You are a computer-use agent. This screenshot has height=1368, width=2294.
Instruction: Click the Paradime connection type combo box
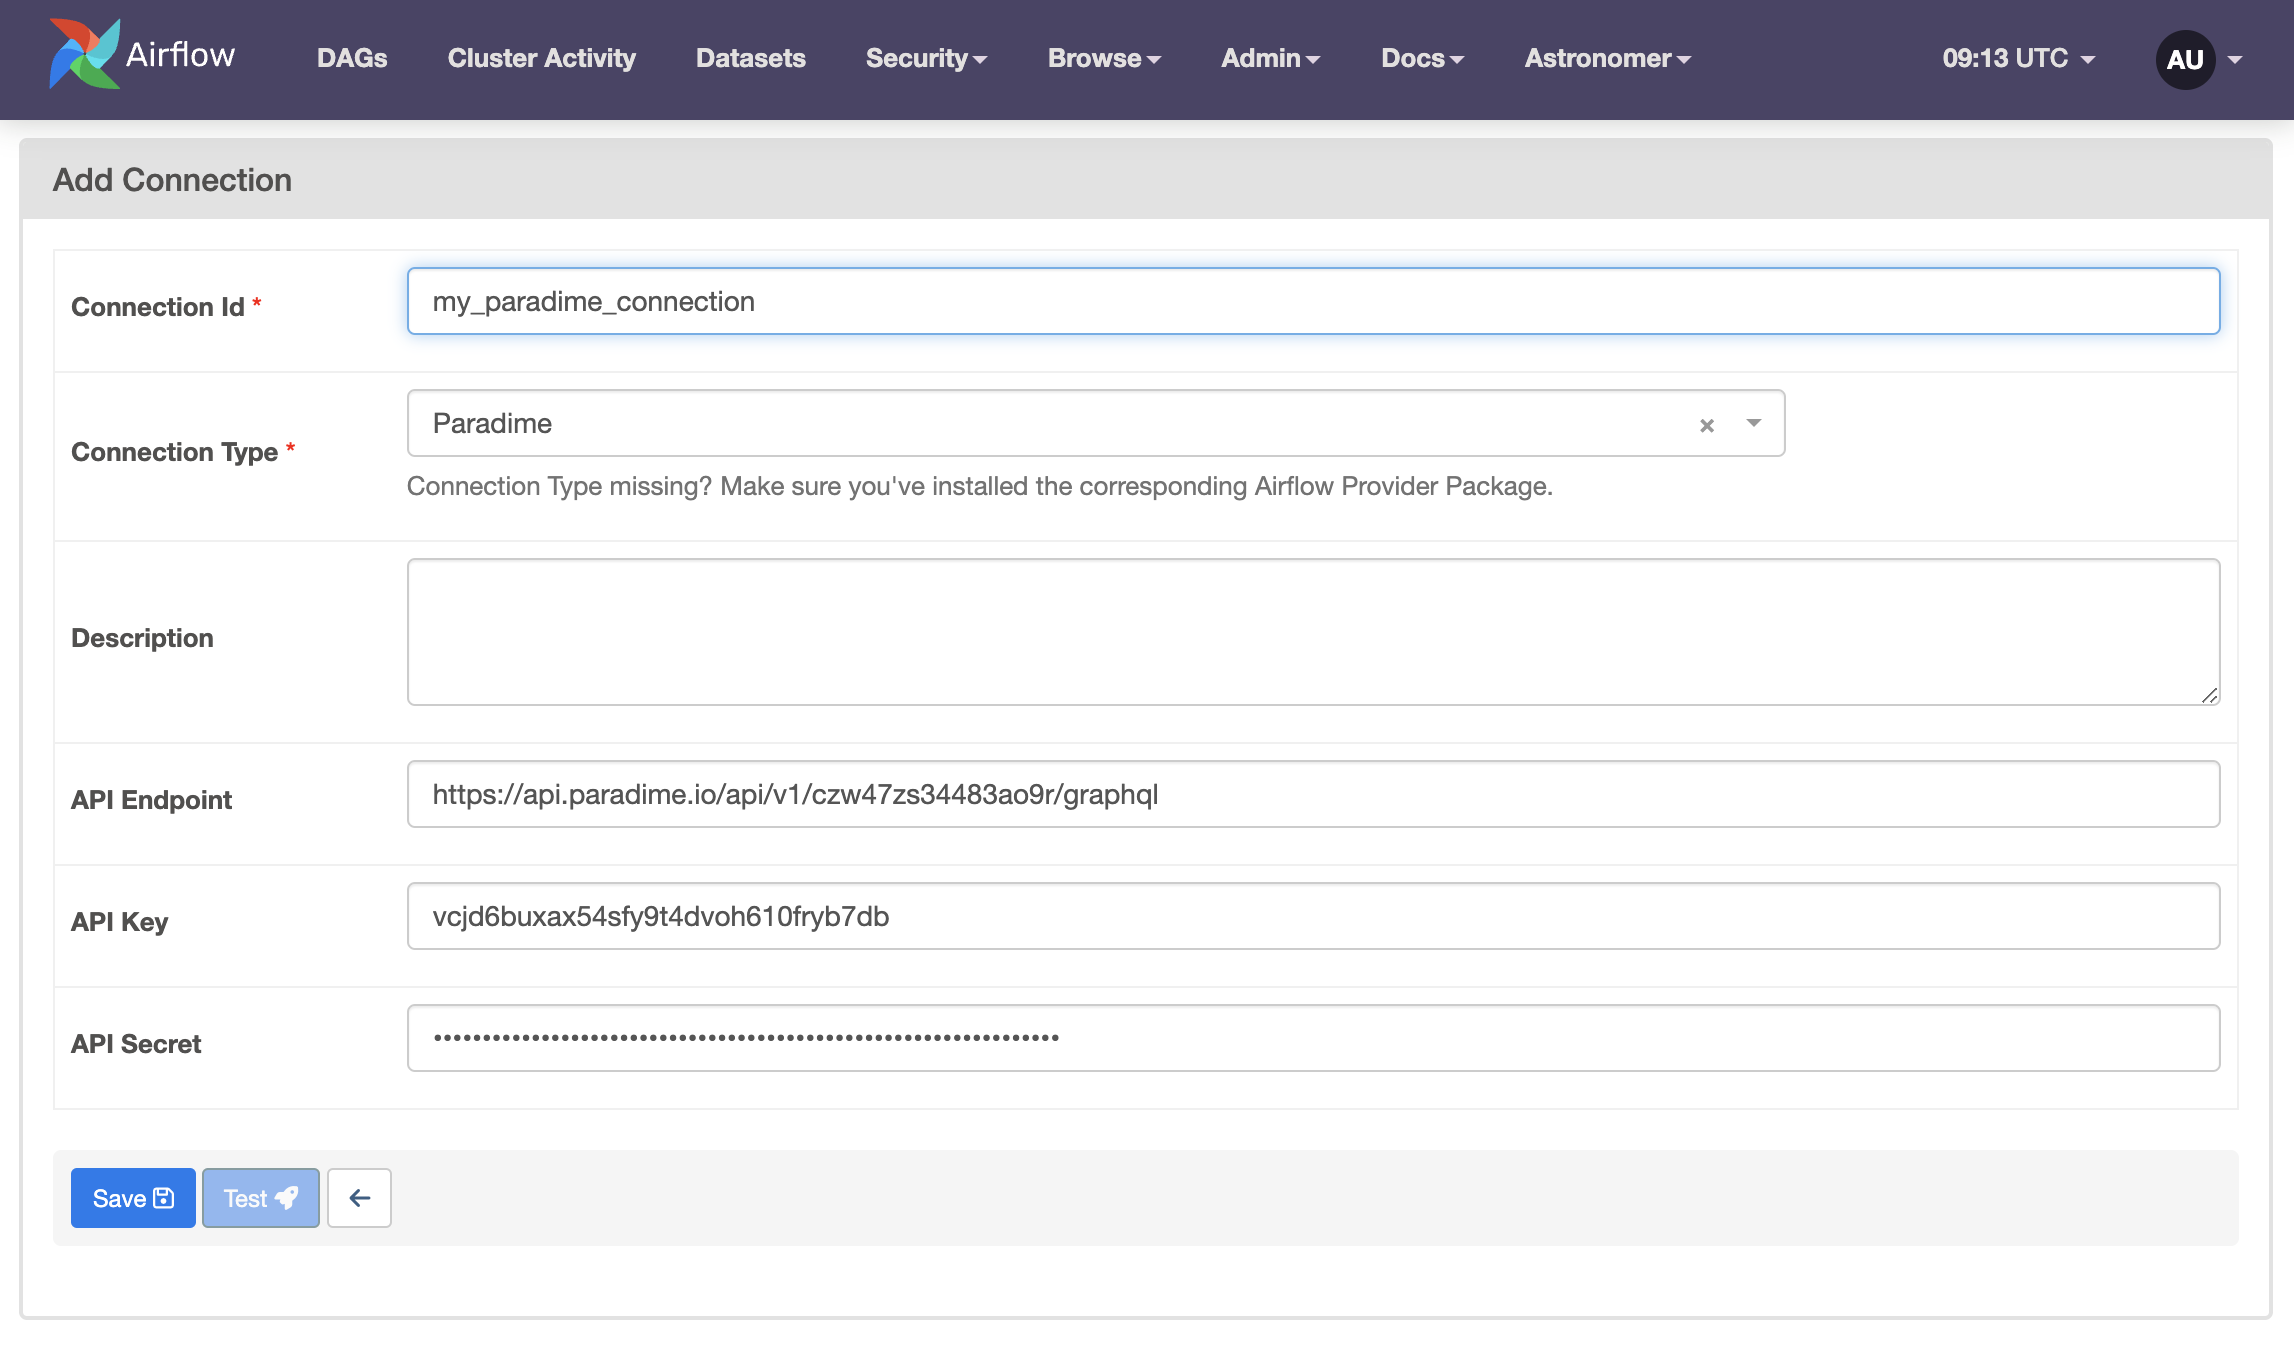[x=1095, y=423]
